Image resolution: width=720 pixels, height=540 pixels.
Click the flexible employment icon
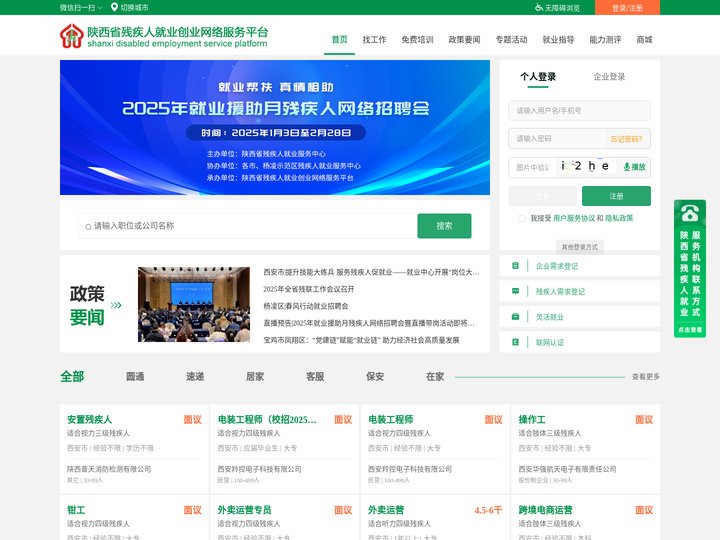coord(515,317)
